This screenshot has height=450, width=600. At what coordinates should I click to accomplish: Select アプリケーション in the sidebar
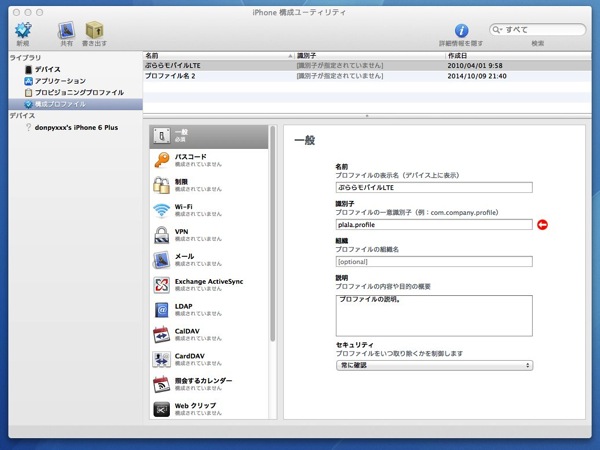tap(55, 81)
